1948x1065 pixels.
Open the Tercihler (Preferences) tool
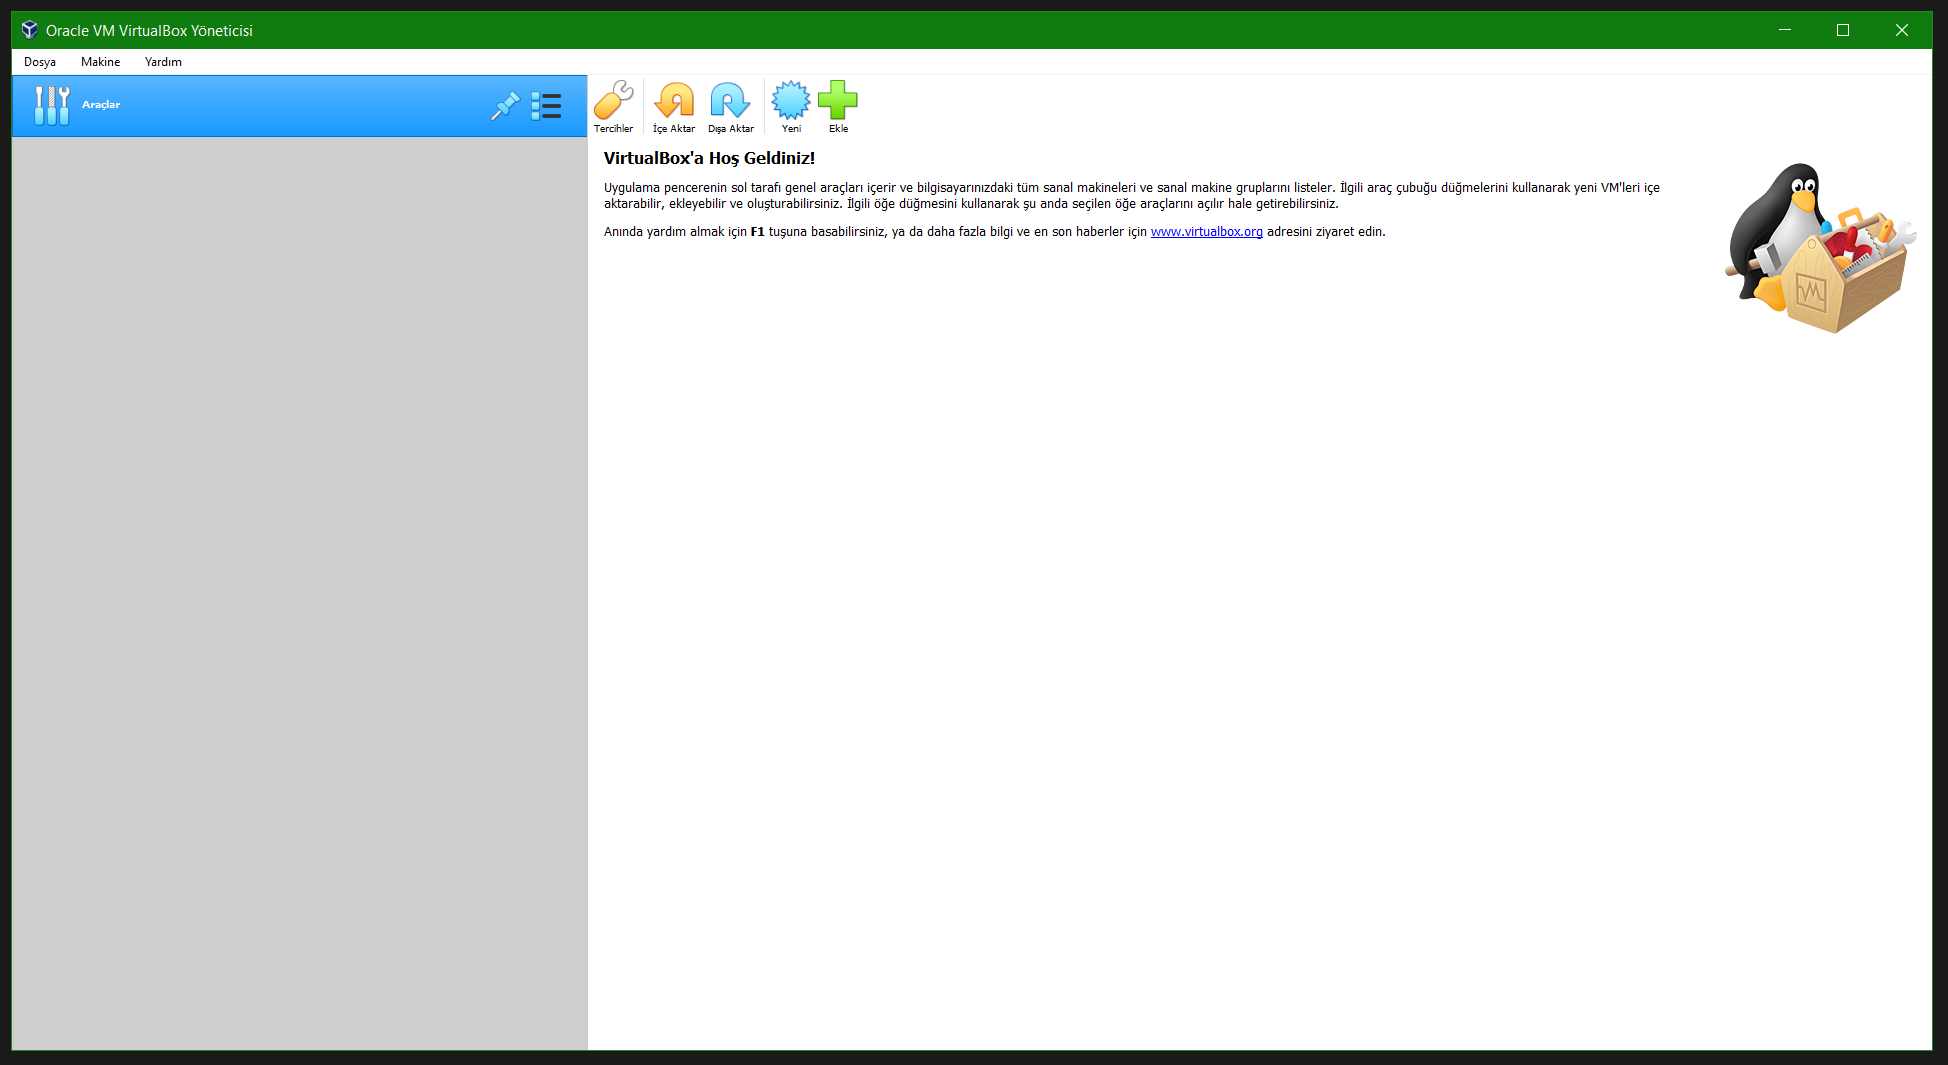pyautogui.click(x=613, y=106)
